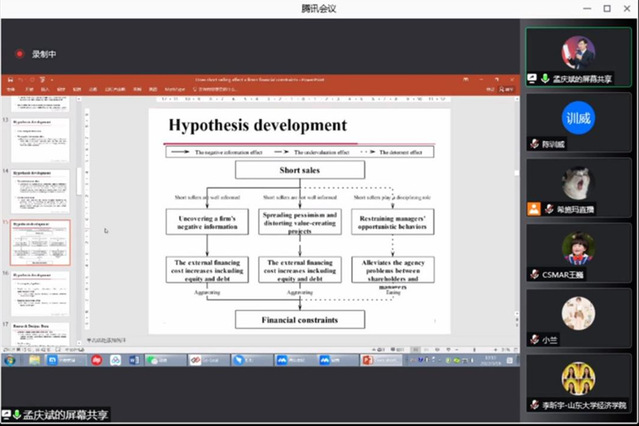The image size is (639, 426).
Task: Click the muted mic icon for CSMAR王巍
Action: click(535, 274)
